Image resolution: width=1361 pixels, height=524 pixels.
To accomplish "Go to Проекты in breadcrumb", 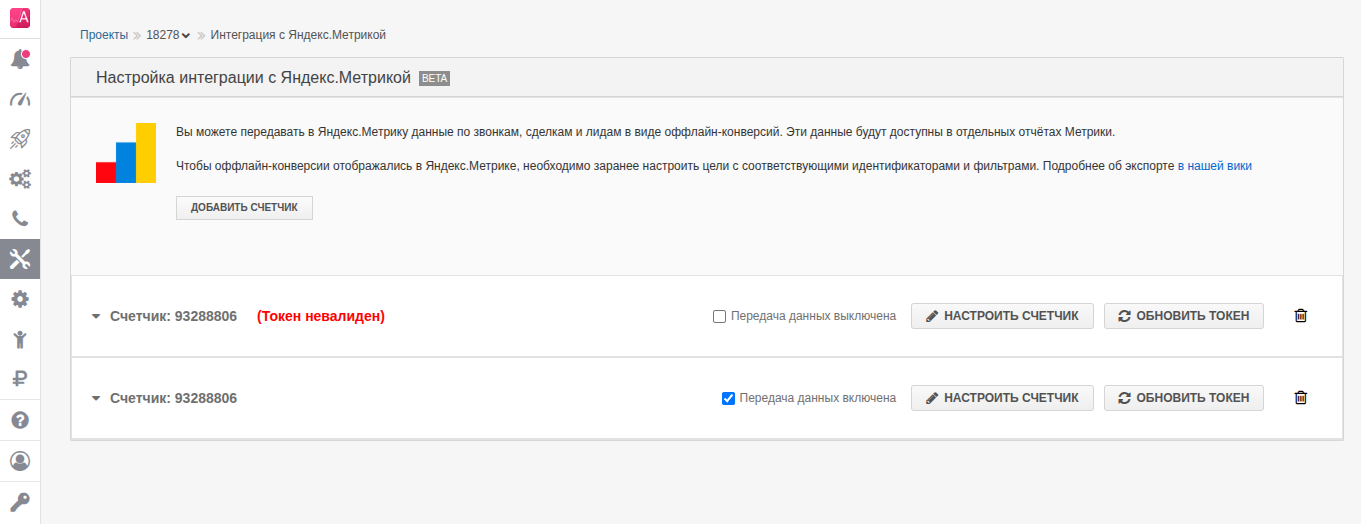I will pyautogui.click(x=104, y=35).
